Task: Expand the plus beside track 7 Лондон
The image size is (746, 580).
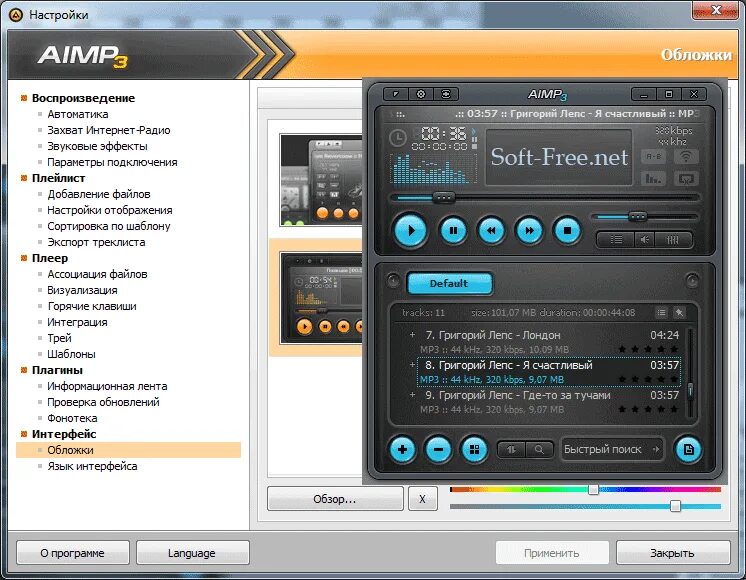Action: click(412, 334)
